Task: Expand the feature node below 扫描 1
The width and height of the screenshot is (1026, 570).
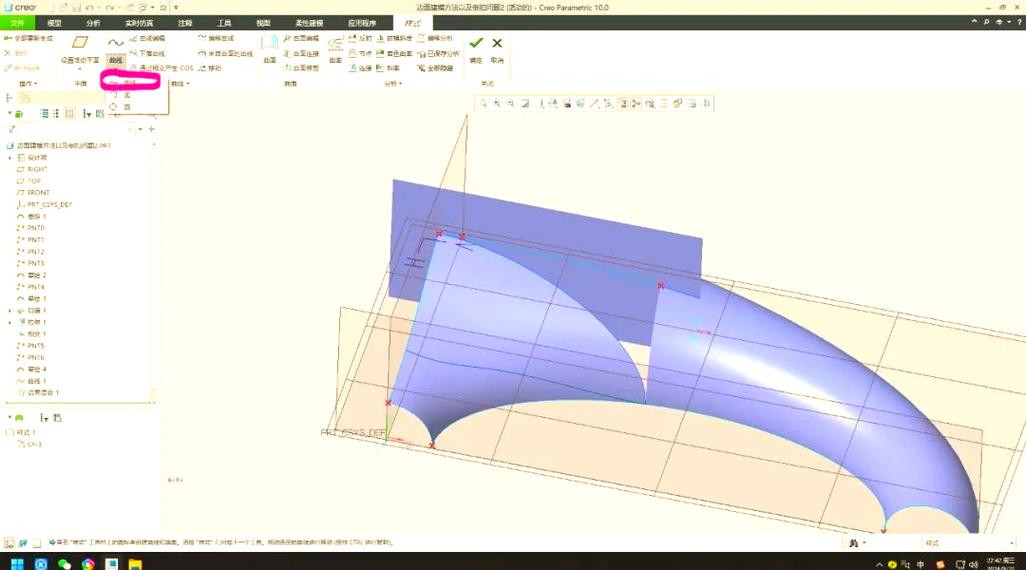Action: pos(10,322)
